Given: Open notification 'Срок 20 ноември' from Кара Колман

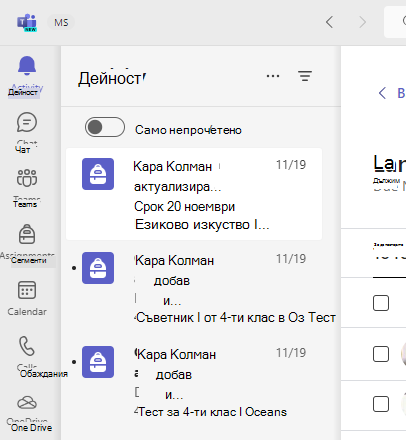Looking at the screenshot, I should coord(194,194).
